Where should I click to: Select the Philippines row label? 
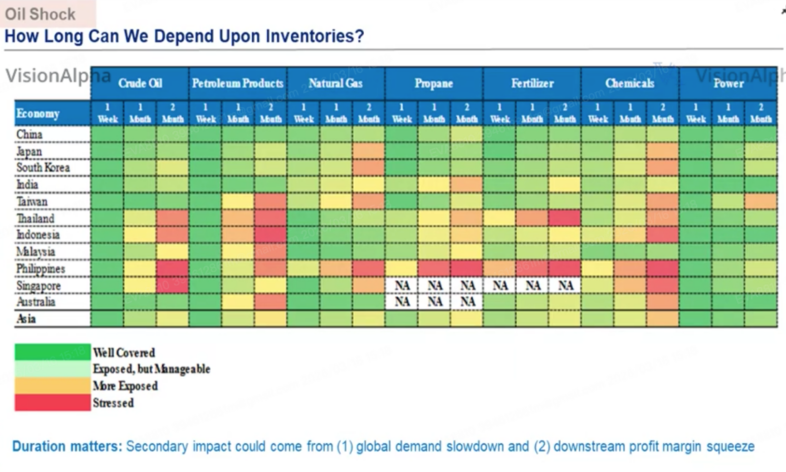pos(41,269)
